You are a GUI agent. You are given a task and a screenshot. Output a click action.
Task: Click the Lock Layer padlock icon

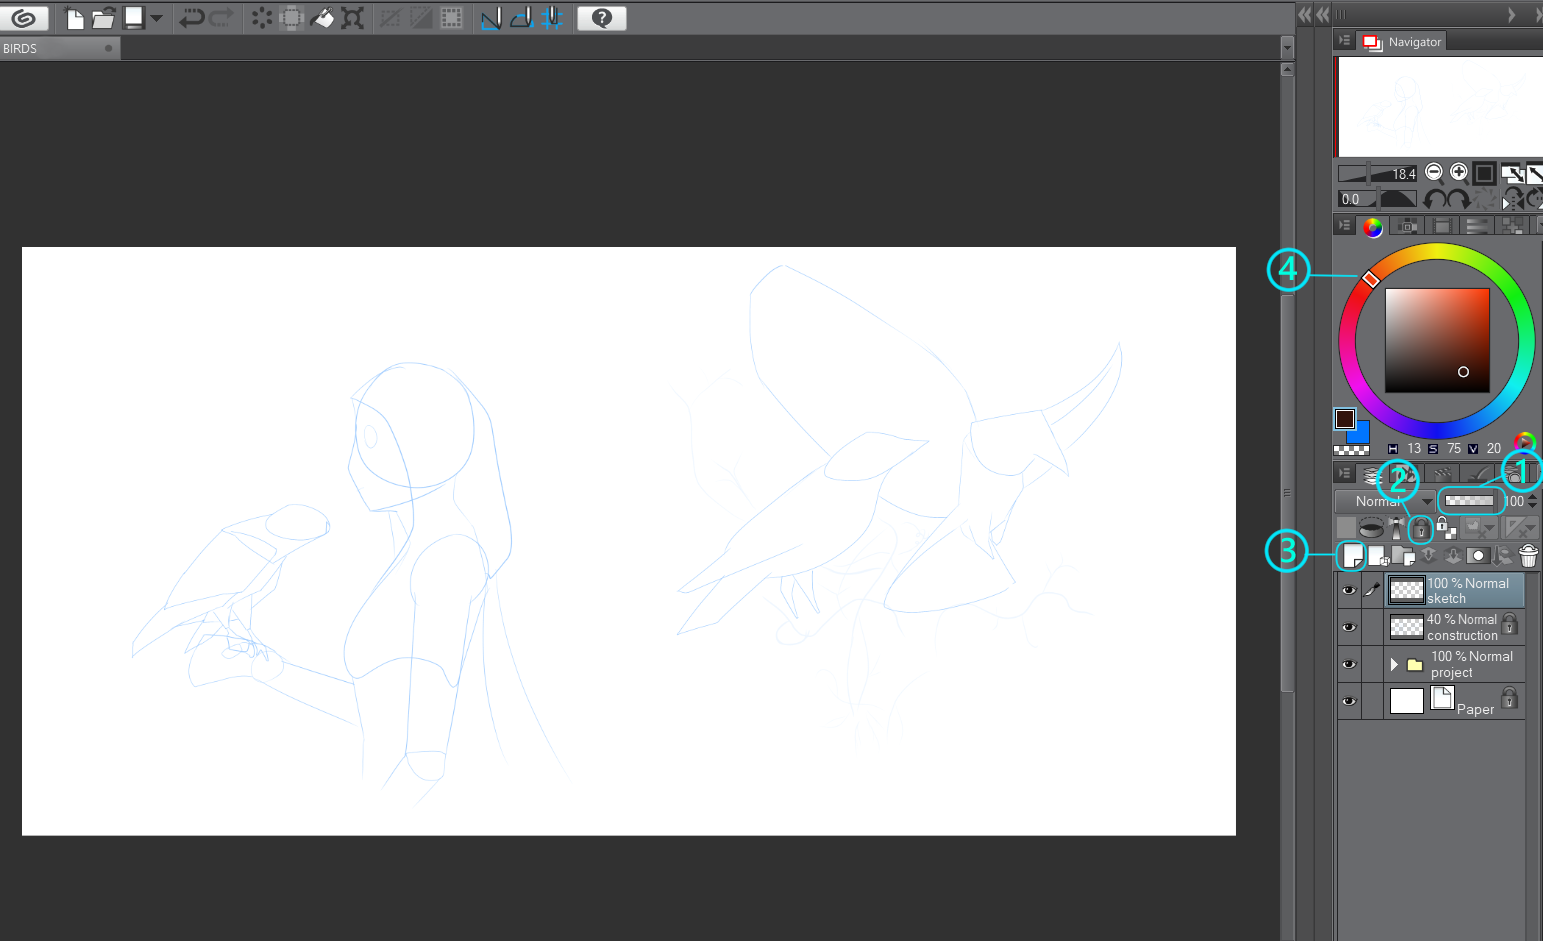(1420, 528)
